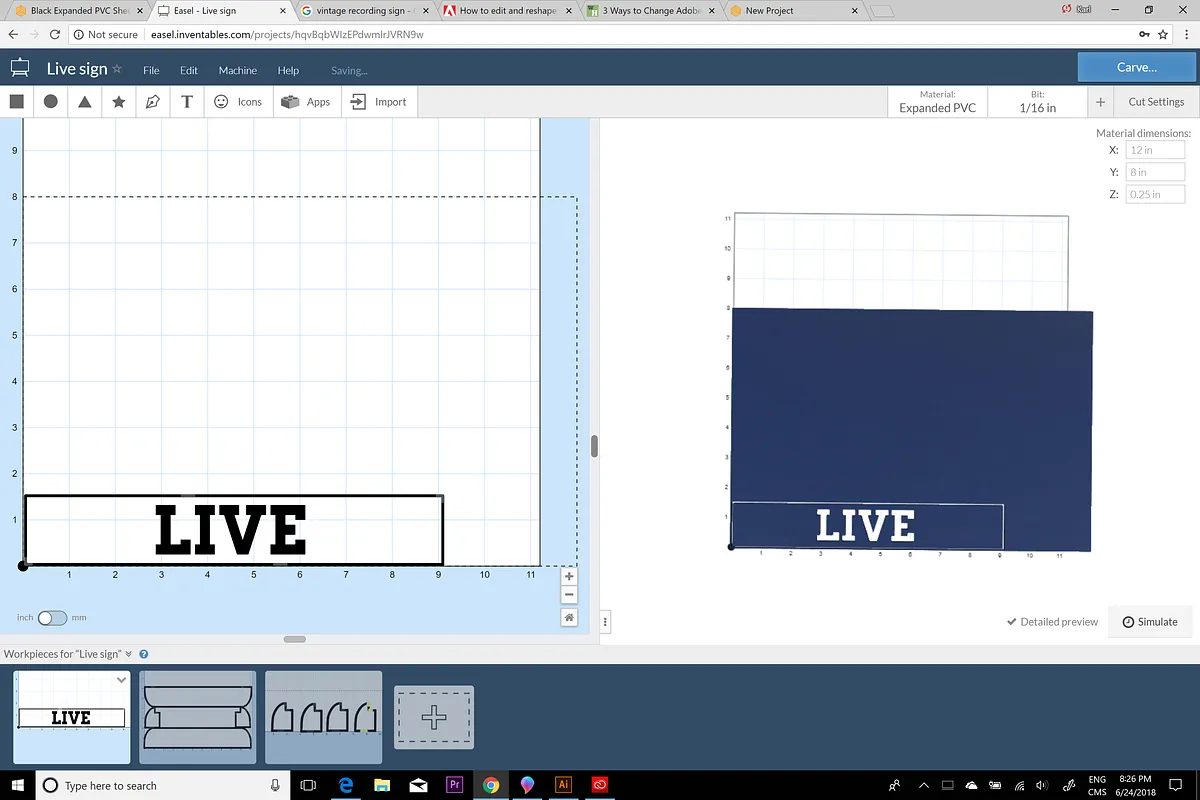1200x800 pixels.
Task: Open the Material Expanded PVC selector
Action: point(937,102)
